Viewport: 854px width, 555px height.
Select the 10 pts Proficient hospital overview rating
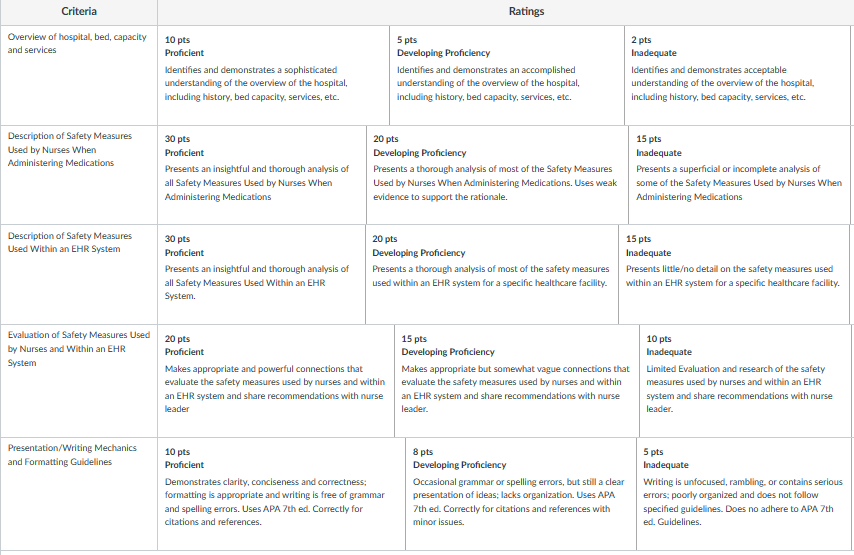[x=273, y=75]
